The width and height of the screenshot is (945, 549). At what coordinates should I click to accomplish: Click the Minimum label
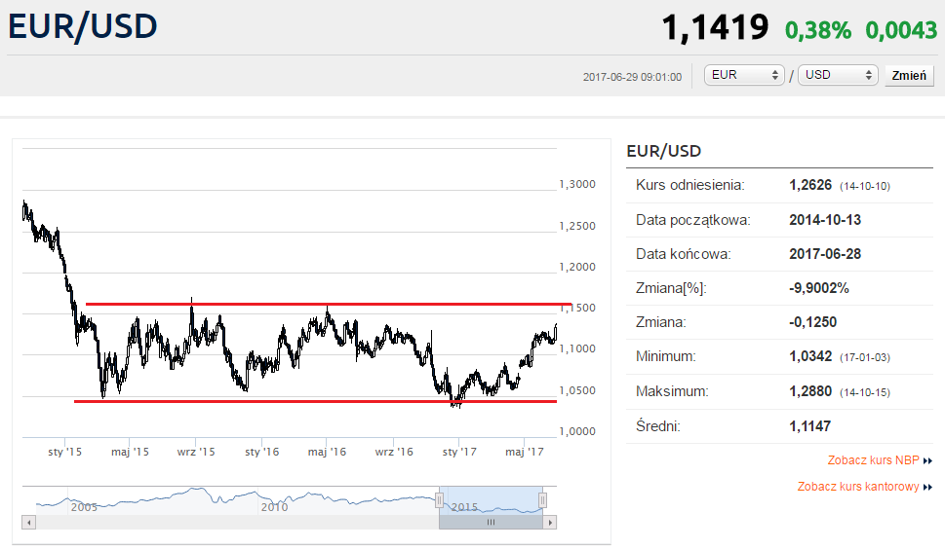click(x=666, y=356)
